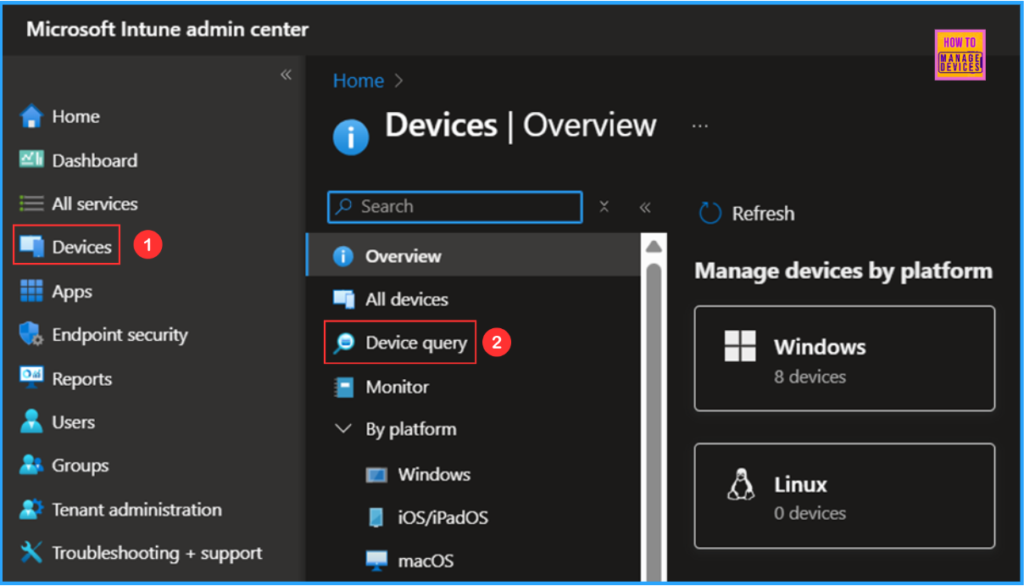
Task: Click the All devices icon in submenu
Action: click(344, 299)
